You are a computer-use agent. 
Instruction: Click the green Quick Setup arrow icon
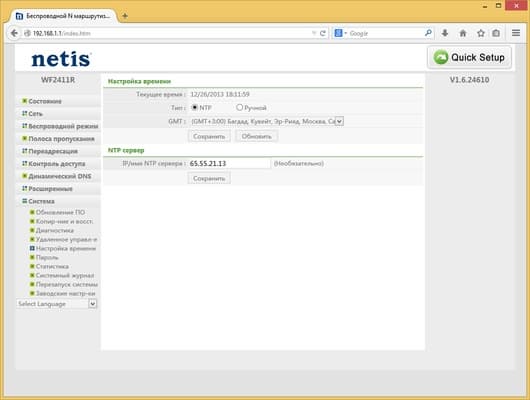coord(441,57)
